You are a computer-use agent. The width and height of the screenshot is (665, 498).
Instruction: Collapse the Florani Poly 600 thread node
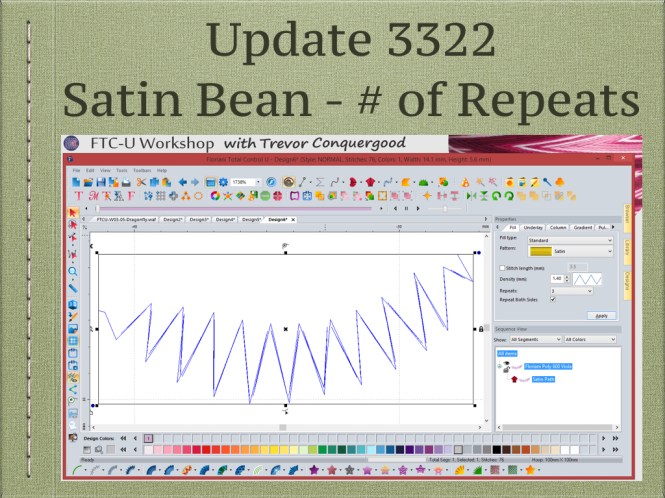(500, 367)
